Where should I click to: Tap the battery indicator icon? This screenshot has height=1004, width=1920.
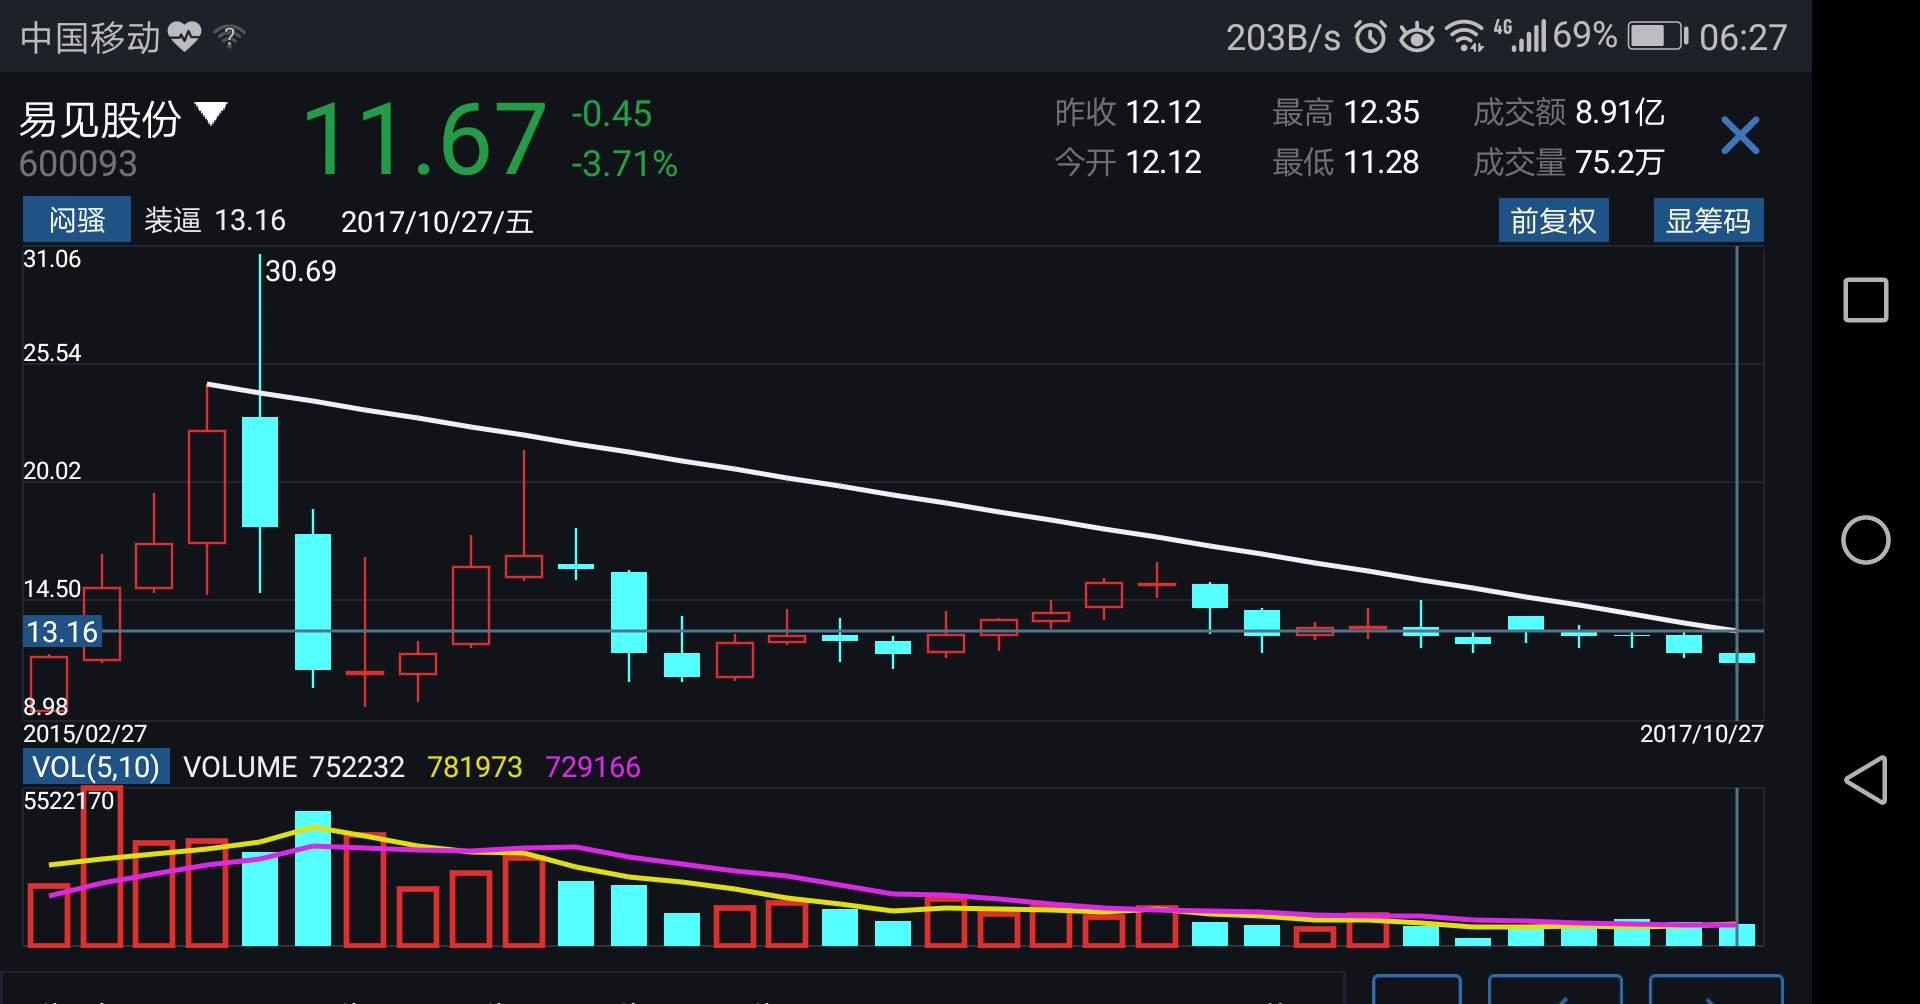point(1655,34)
